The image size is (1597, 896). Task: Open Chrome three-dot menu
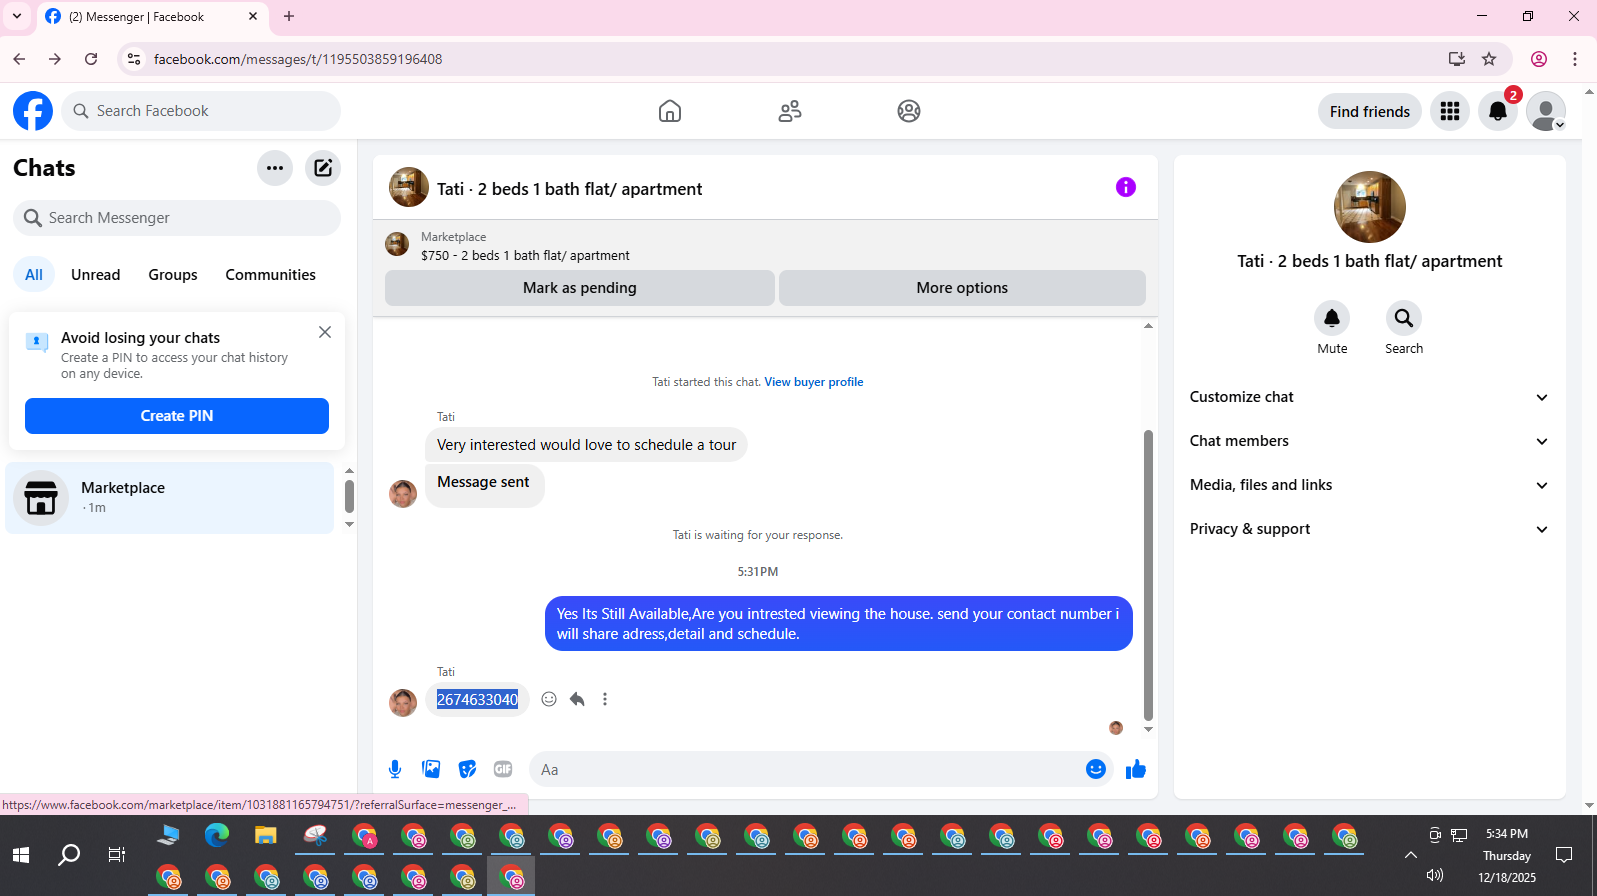1575,59
